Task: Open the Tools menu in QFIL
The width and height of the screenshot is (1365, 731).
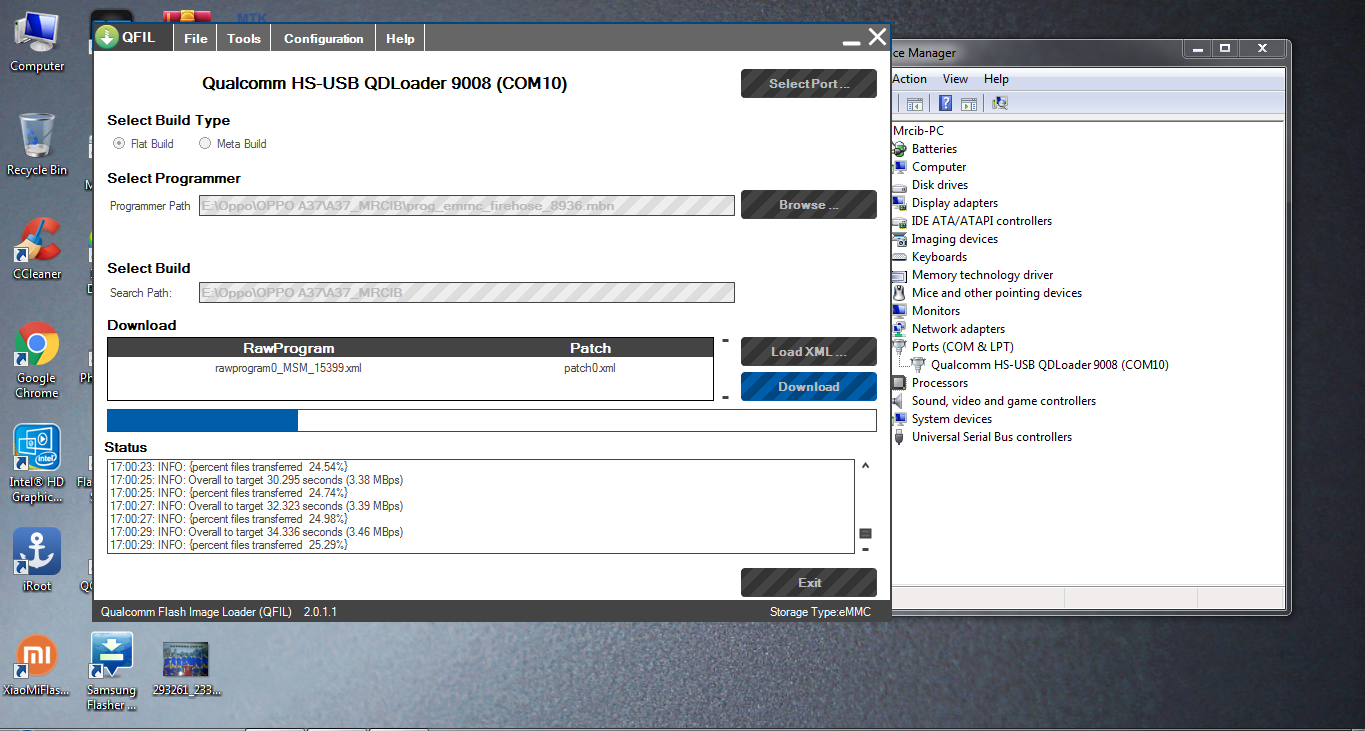Action: pyautogui.click(x=244, y=38)
